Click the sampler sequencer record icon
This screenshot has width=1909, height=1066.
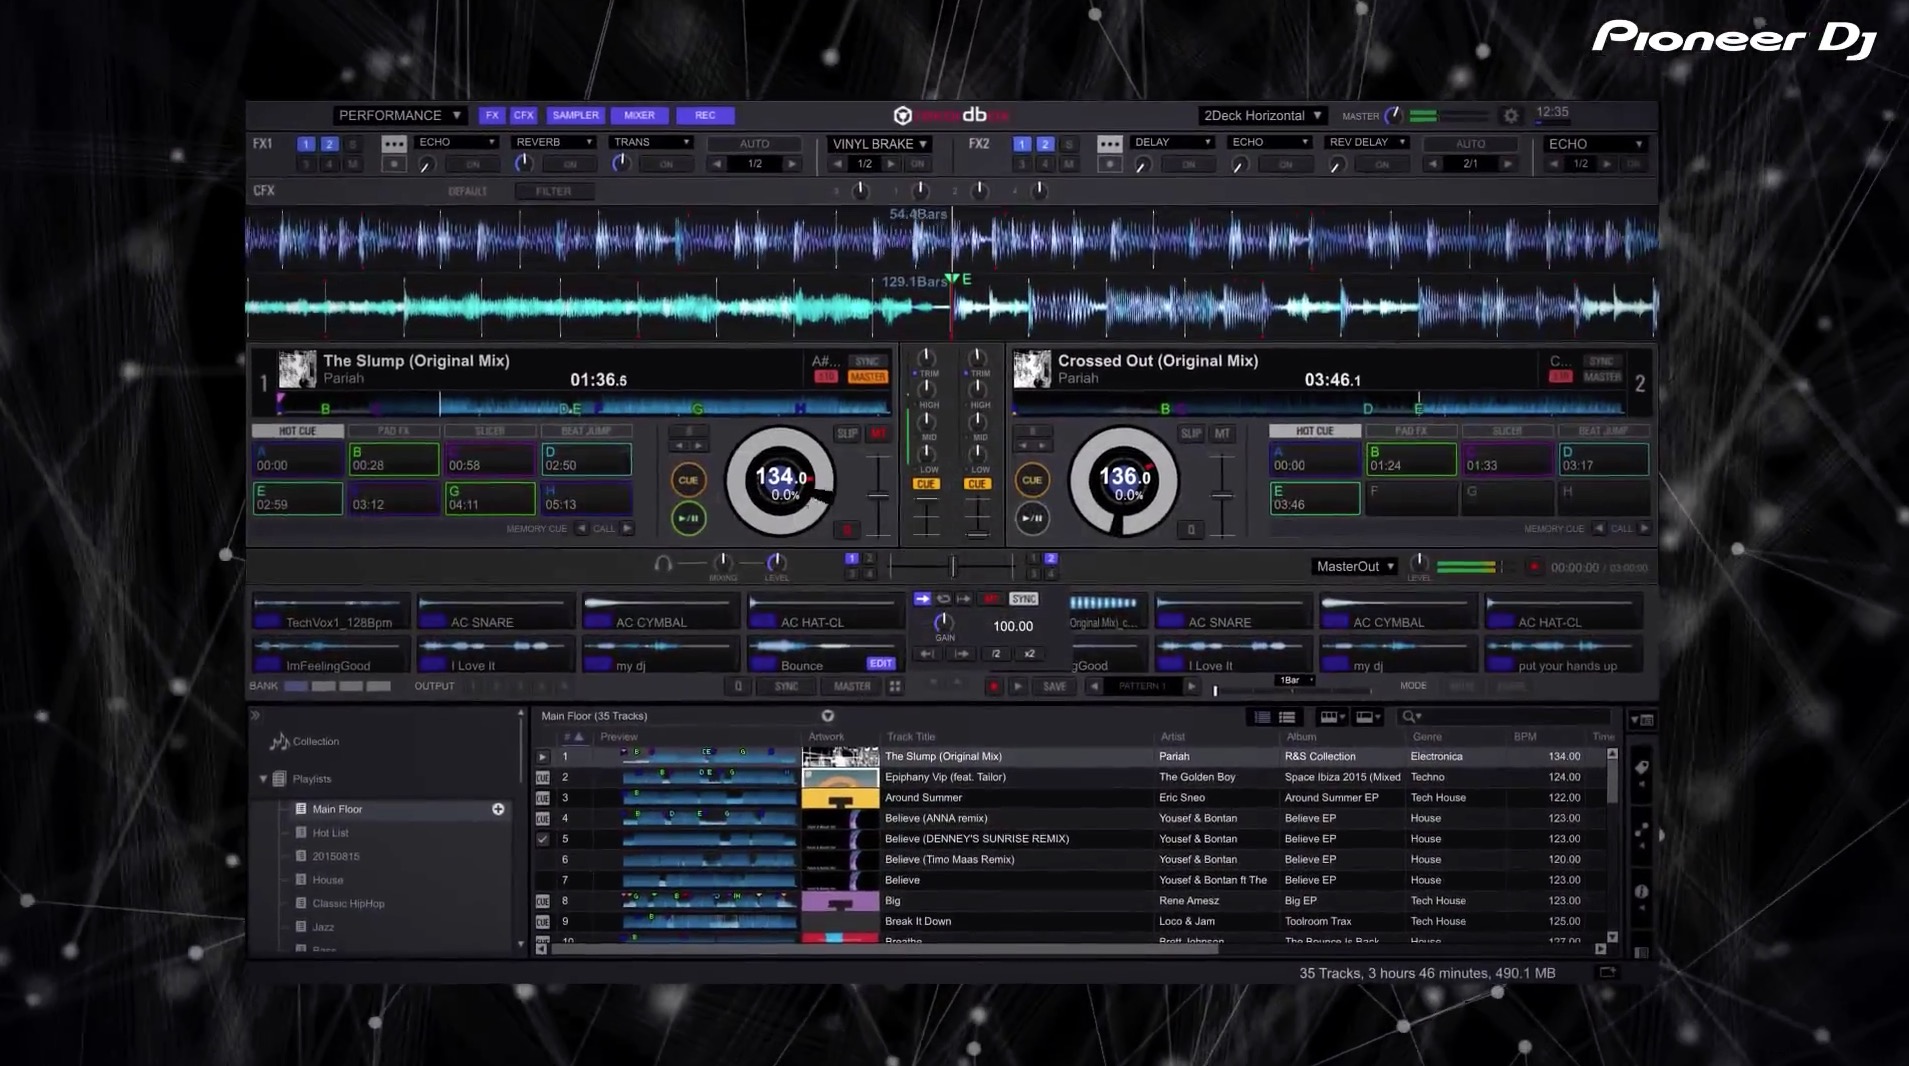click(x=993, y=687)
